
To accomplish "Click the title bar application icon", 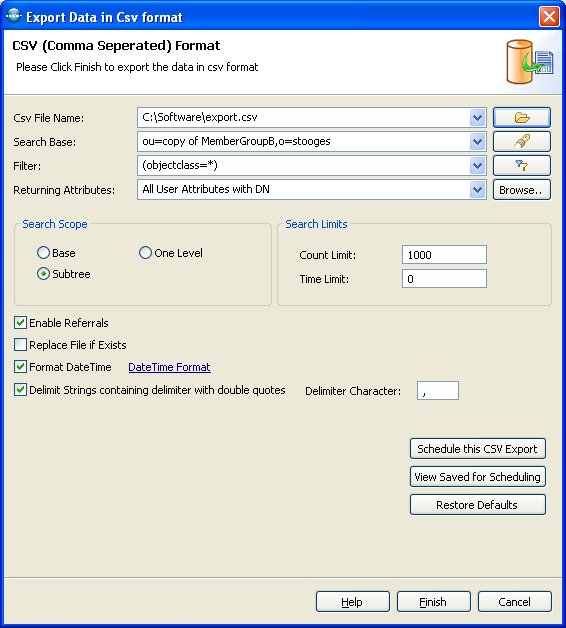I will click(14, 16).
